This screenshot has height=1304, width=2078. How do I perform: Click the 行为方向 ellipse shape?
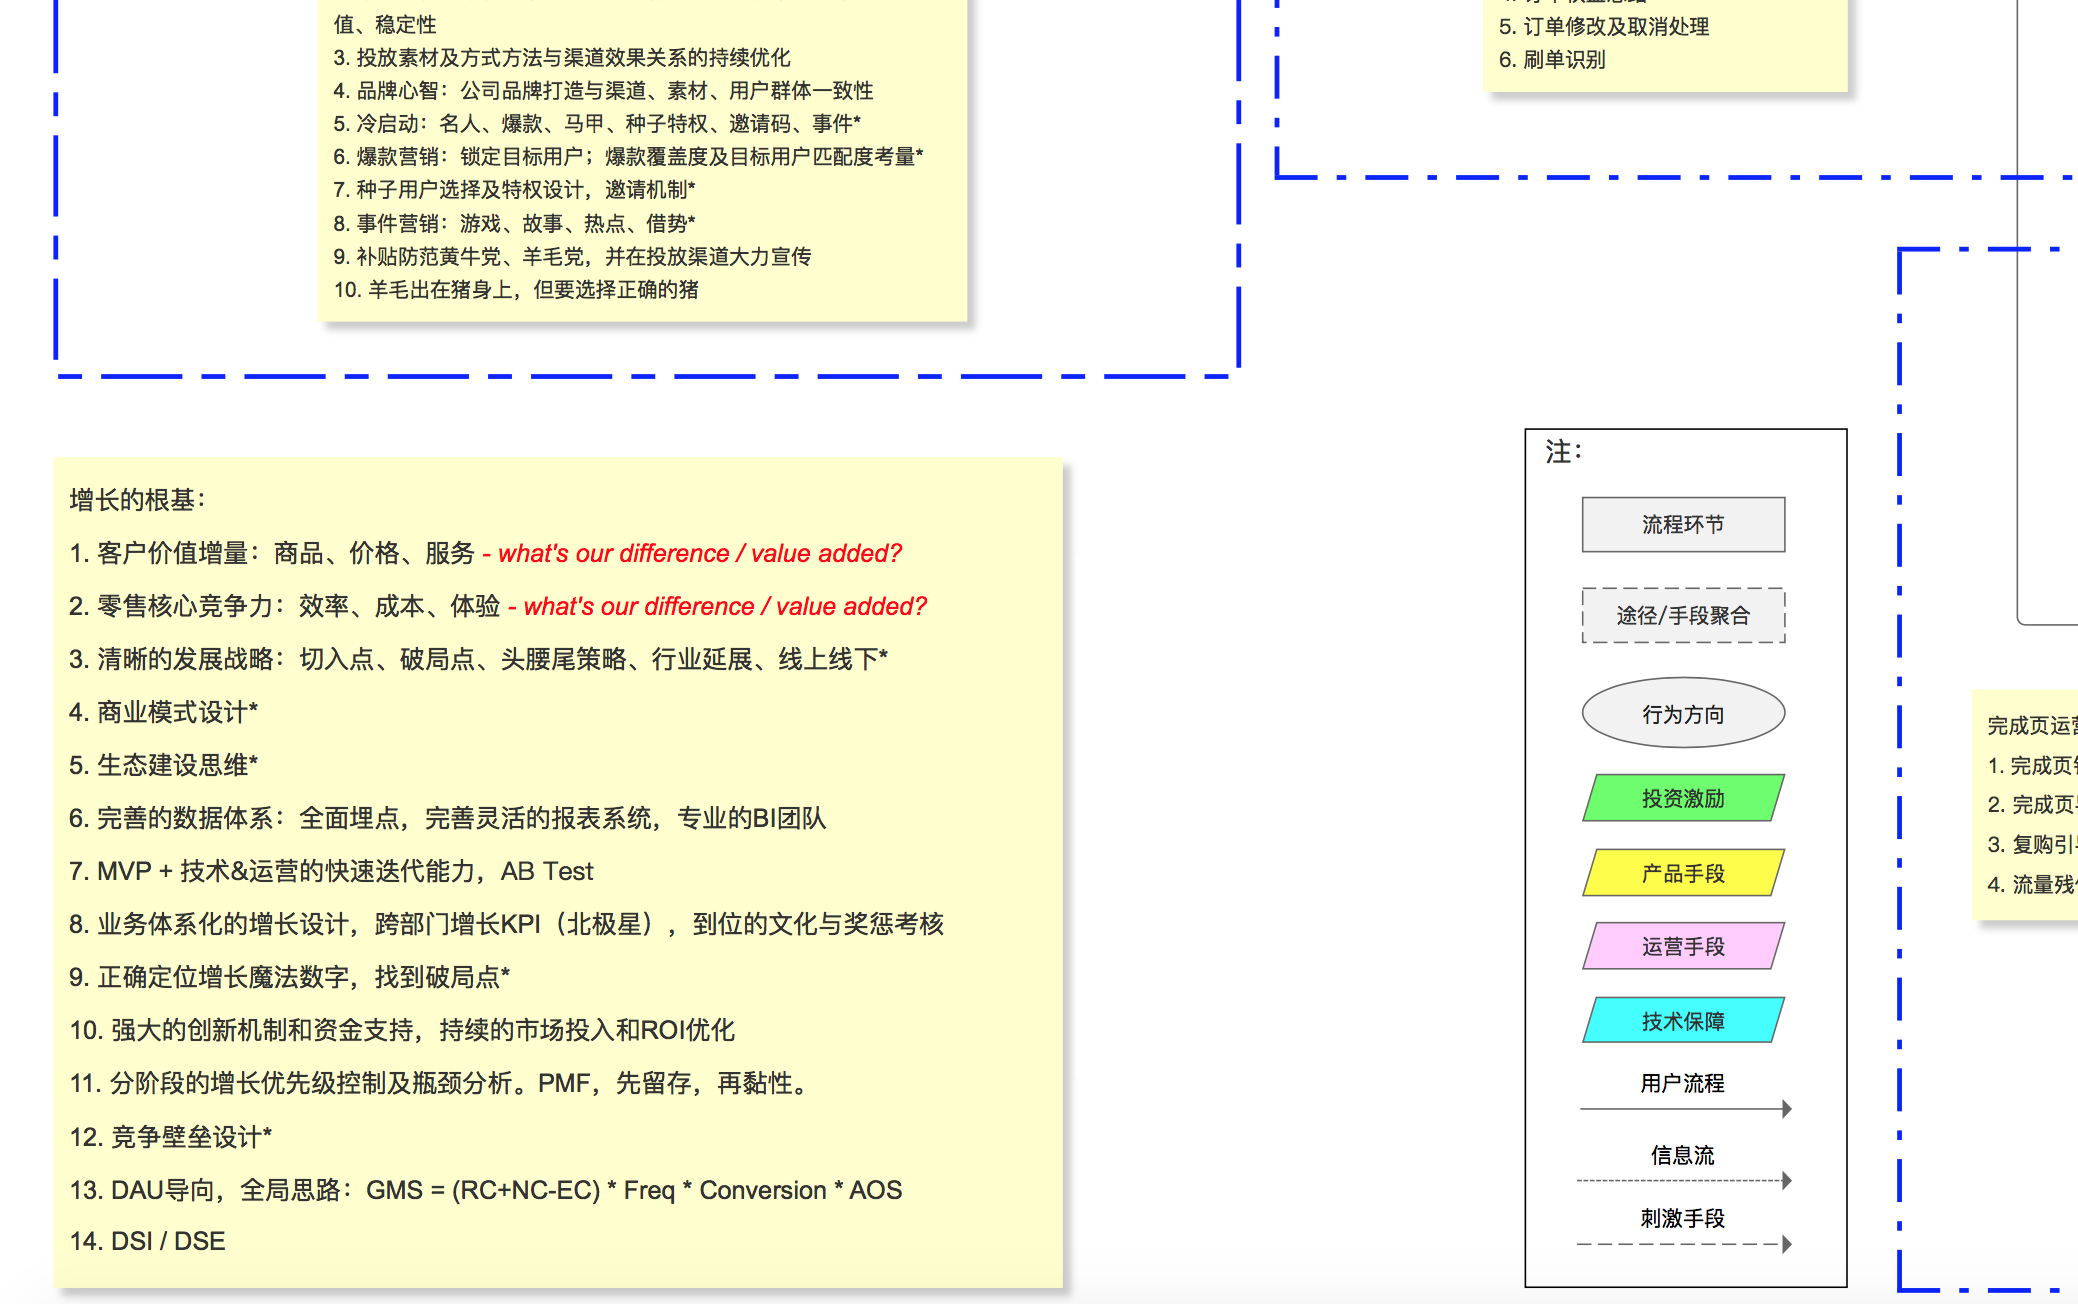[x=1683, y=713]
